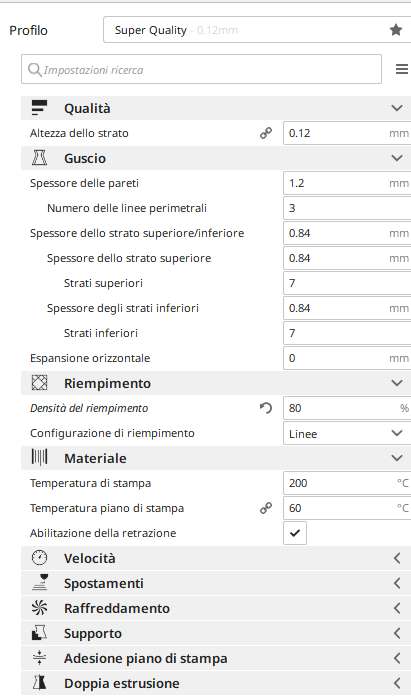This screenshot has width=411, height=697.
Task: Toggle the Abilitazione della retrazione checkbox
Action: coord(295,533)
